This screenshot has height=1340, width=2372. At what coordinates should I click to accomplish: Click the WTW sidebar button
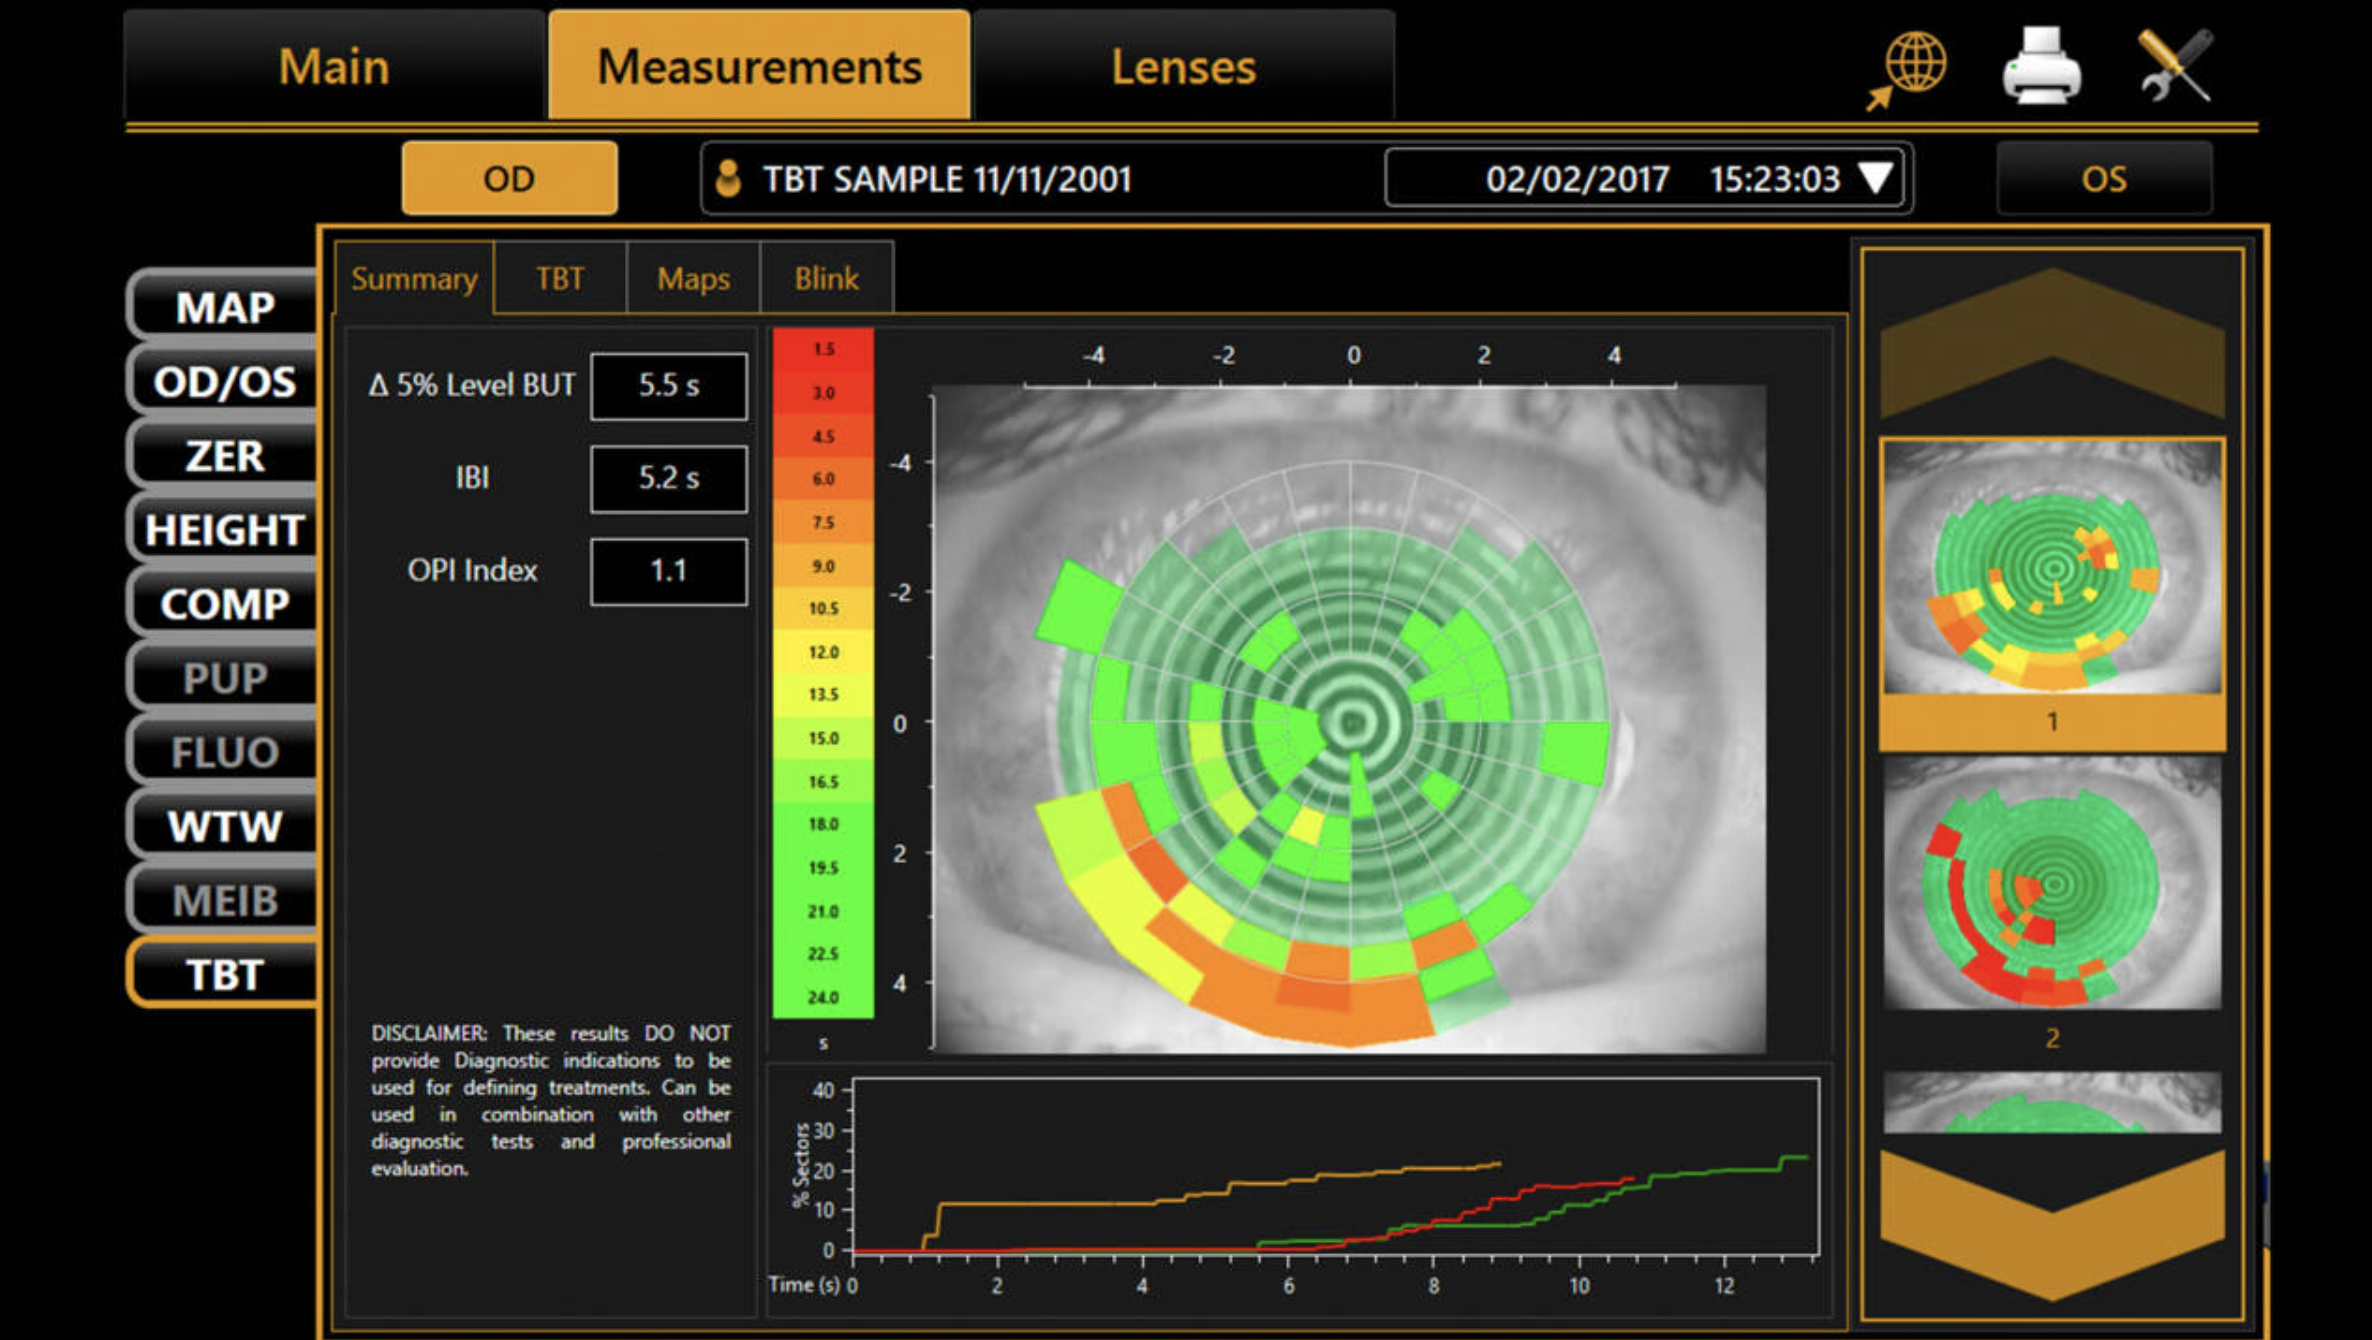click(x=224, y=826)
